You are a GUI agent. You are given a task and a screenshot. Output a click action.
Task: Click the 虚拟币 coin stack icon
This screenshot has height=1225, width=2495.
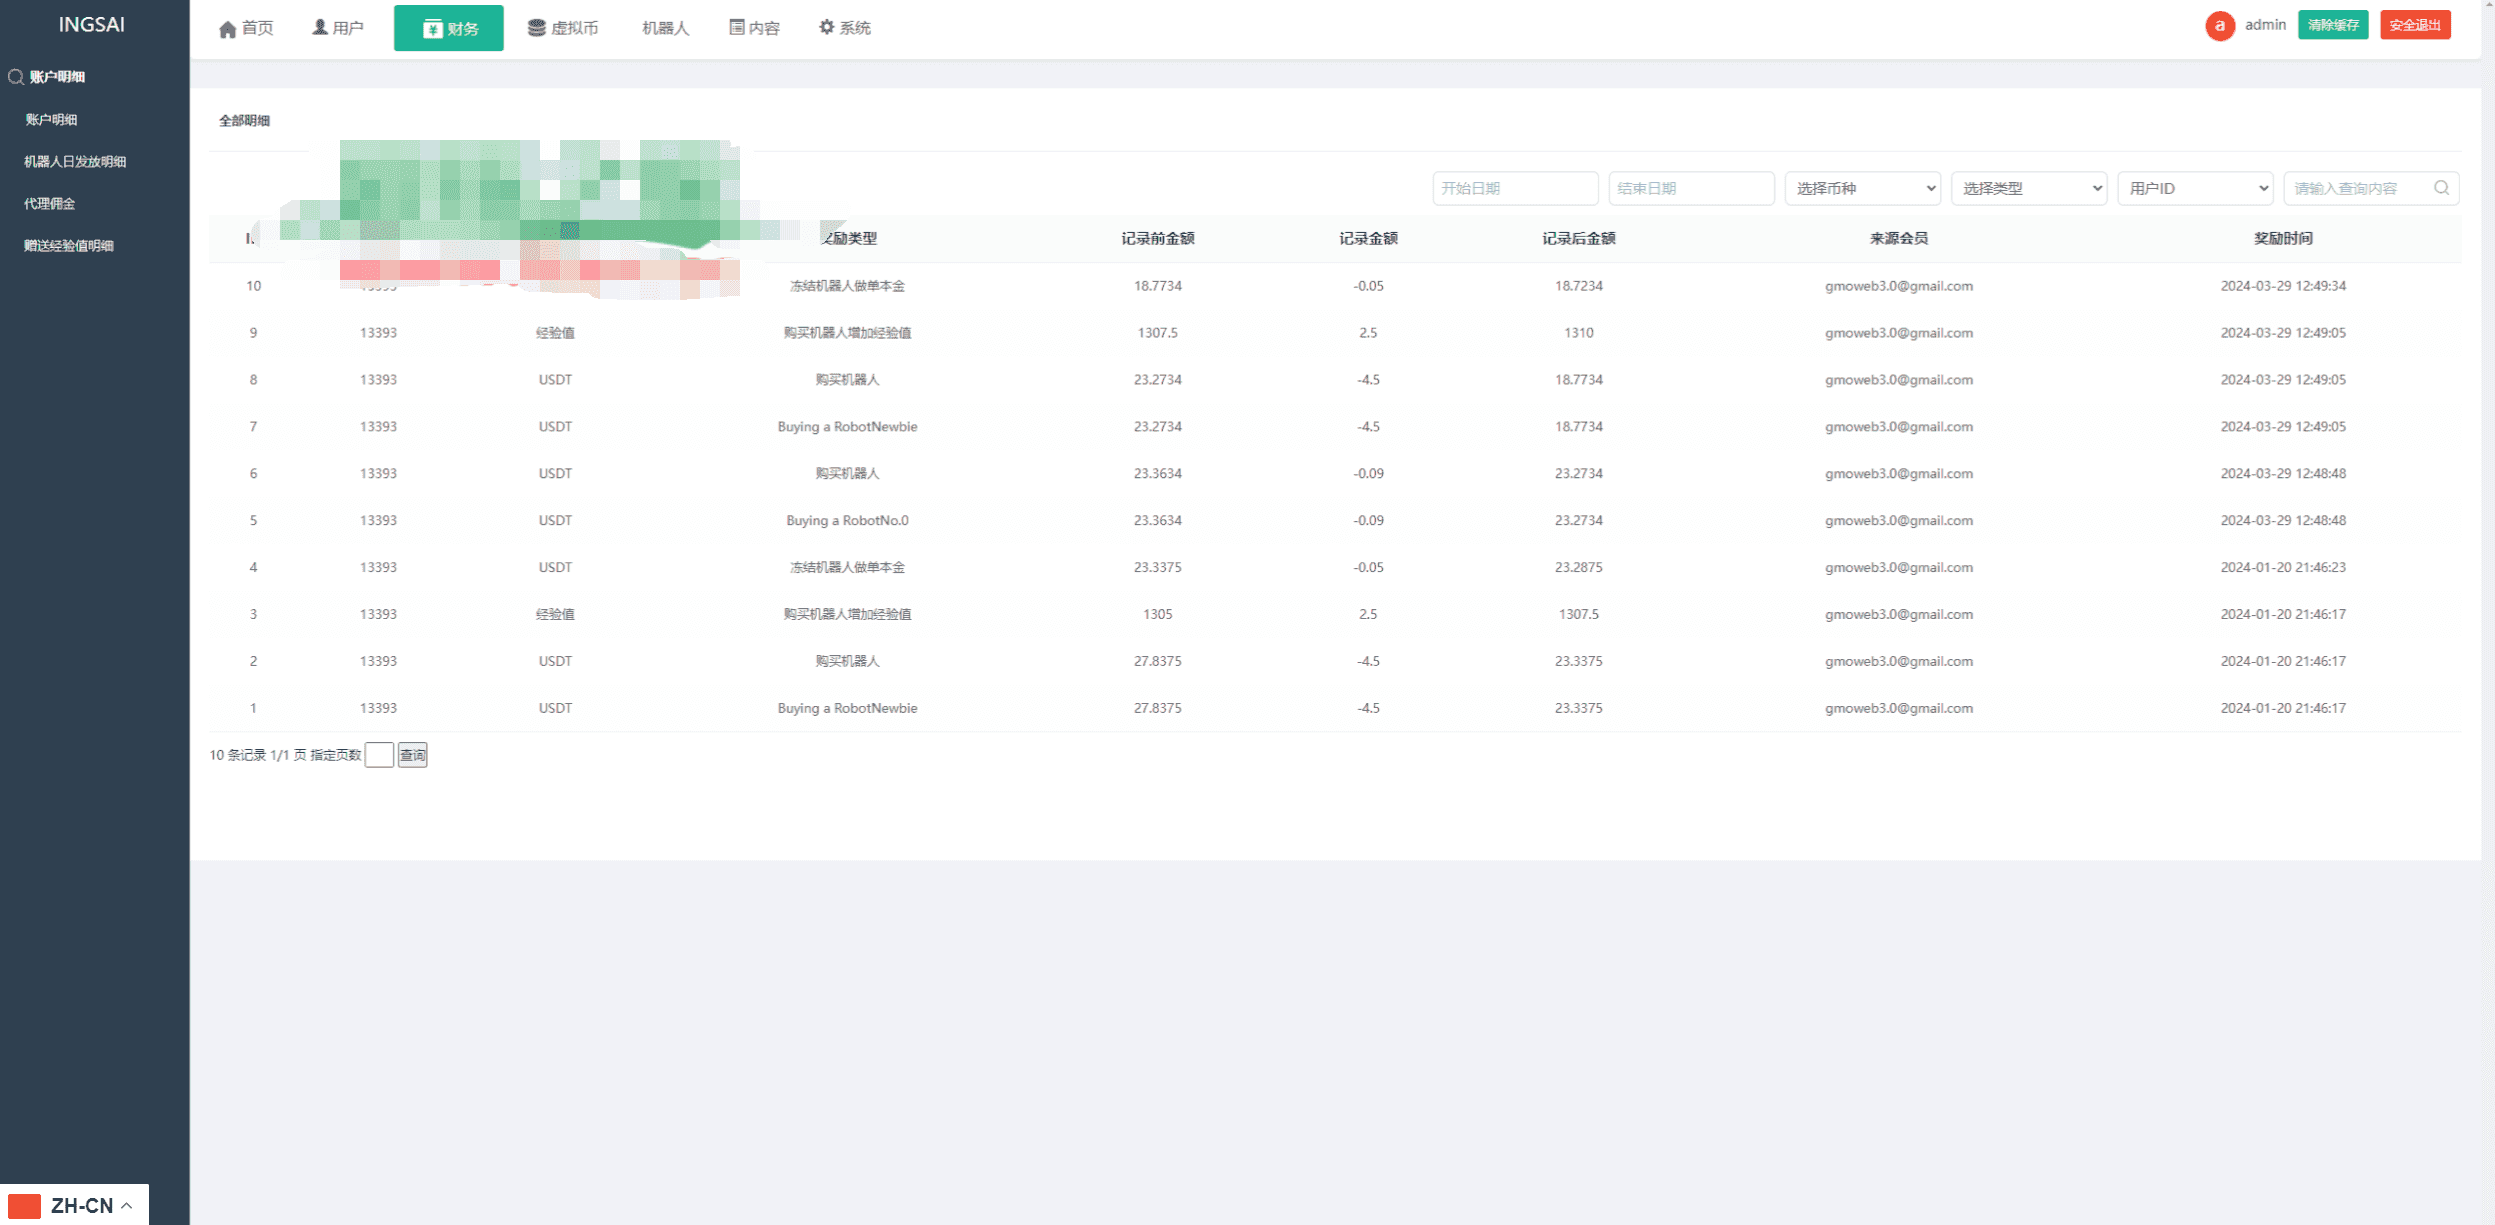click(x=537, y=28)
